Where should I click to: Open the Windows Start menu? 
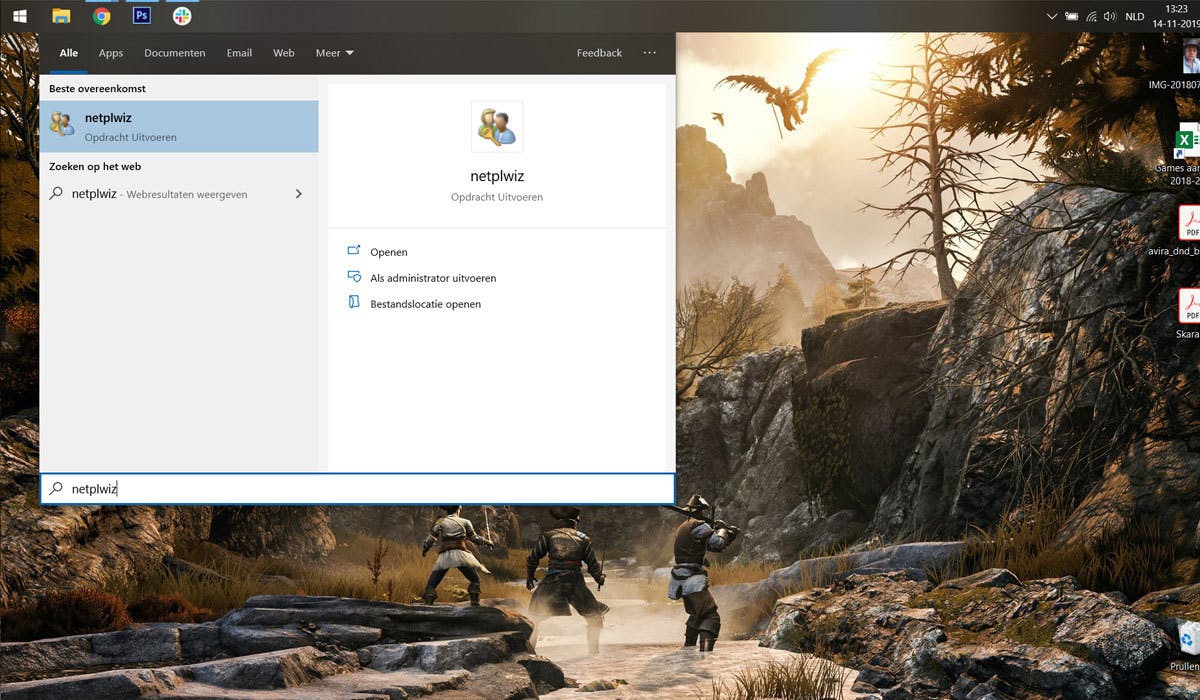point(19,15)
